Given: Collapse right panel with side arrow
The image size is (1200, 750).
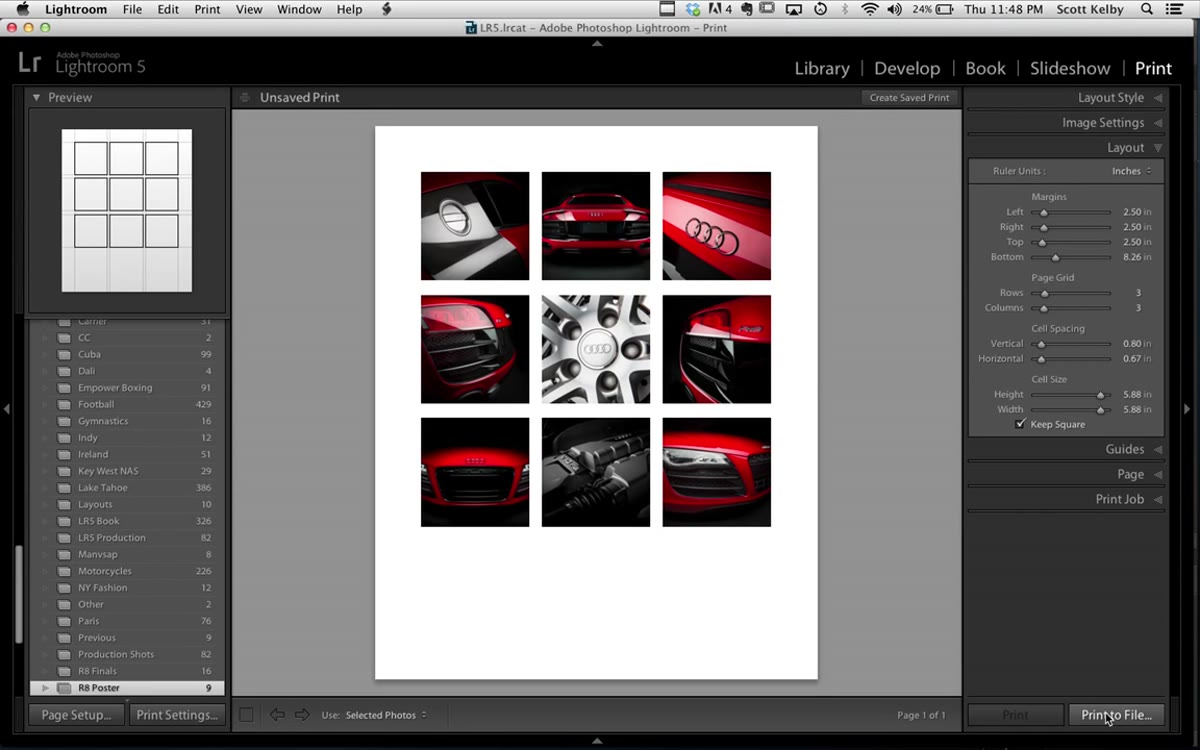Looking at the screenshot, I should pyautogui.click(x=1188, y=409).
